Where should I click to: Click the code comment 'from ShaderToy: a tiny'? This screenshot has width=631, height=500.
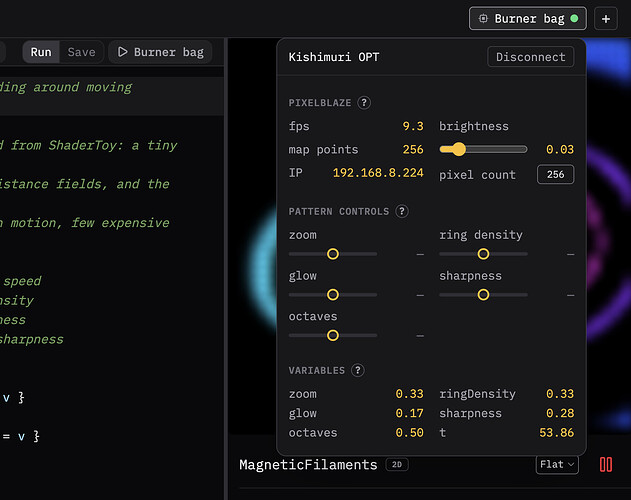[94, 145]
